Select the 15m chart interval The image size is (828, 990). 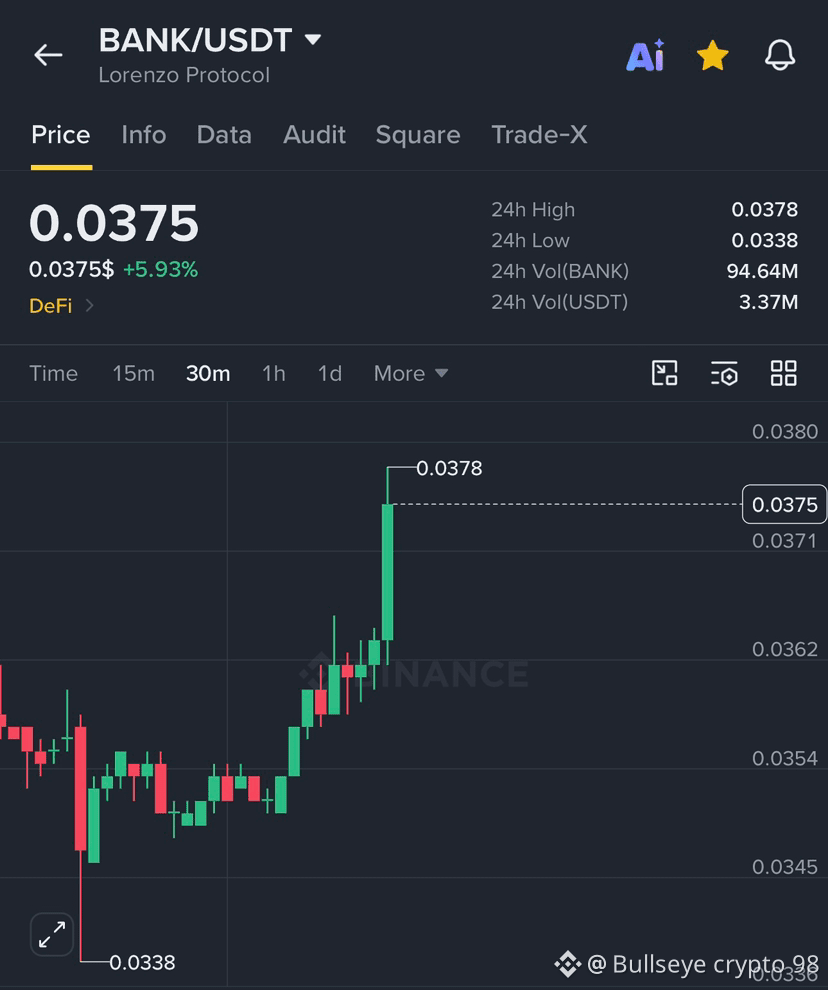click(x=134, y=373)
